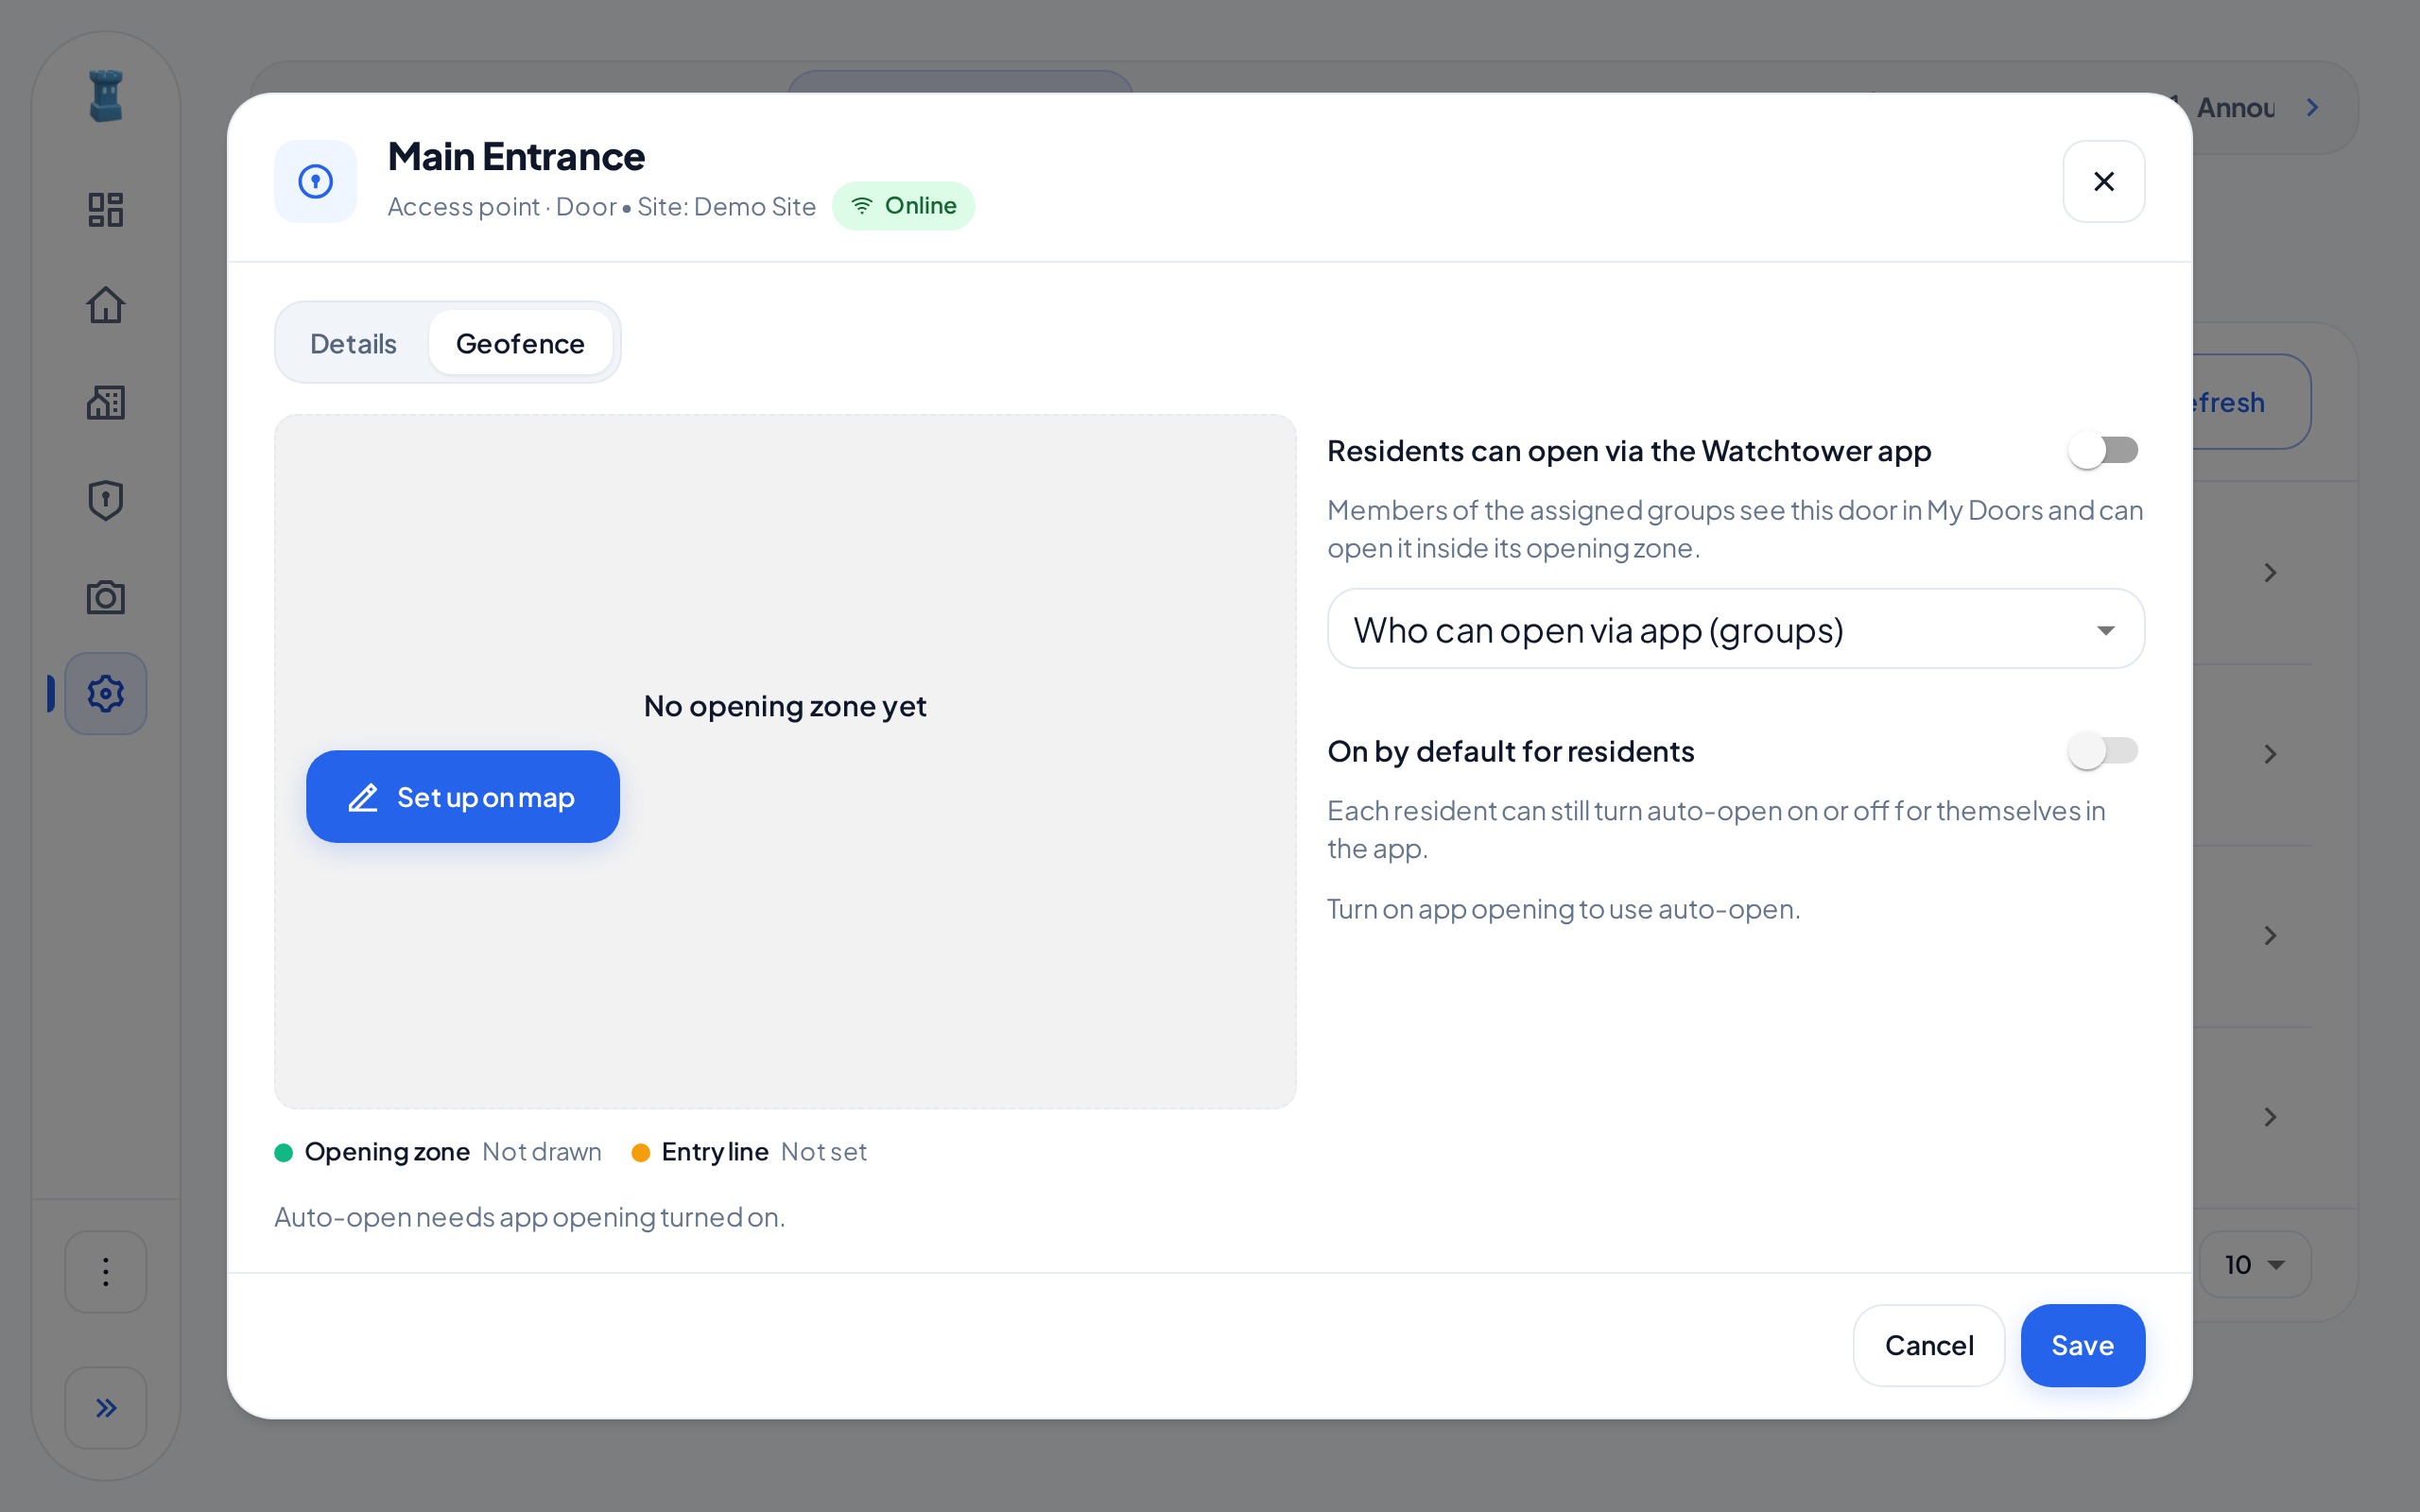The image size is (2420, 1512).
Task: Click the Main Entrance title text
Action: point(516,157)
